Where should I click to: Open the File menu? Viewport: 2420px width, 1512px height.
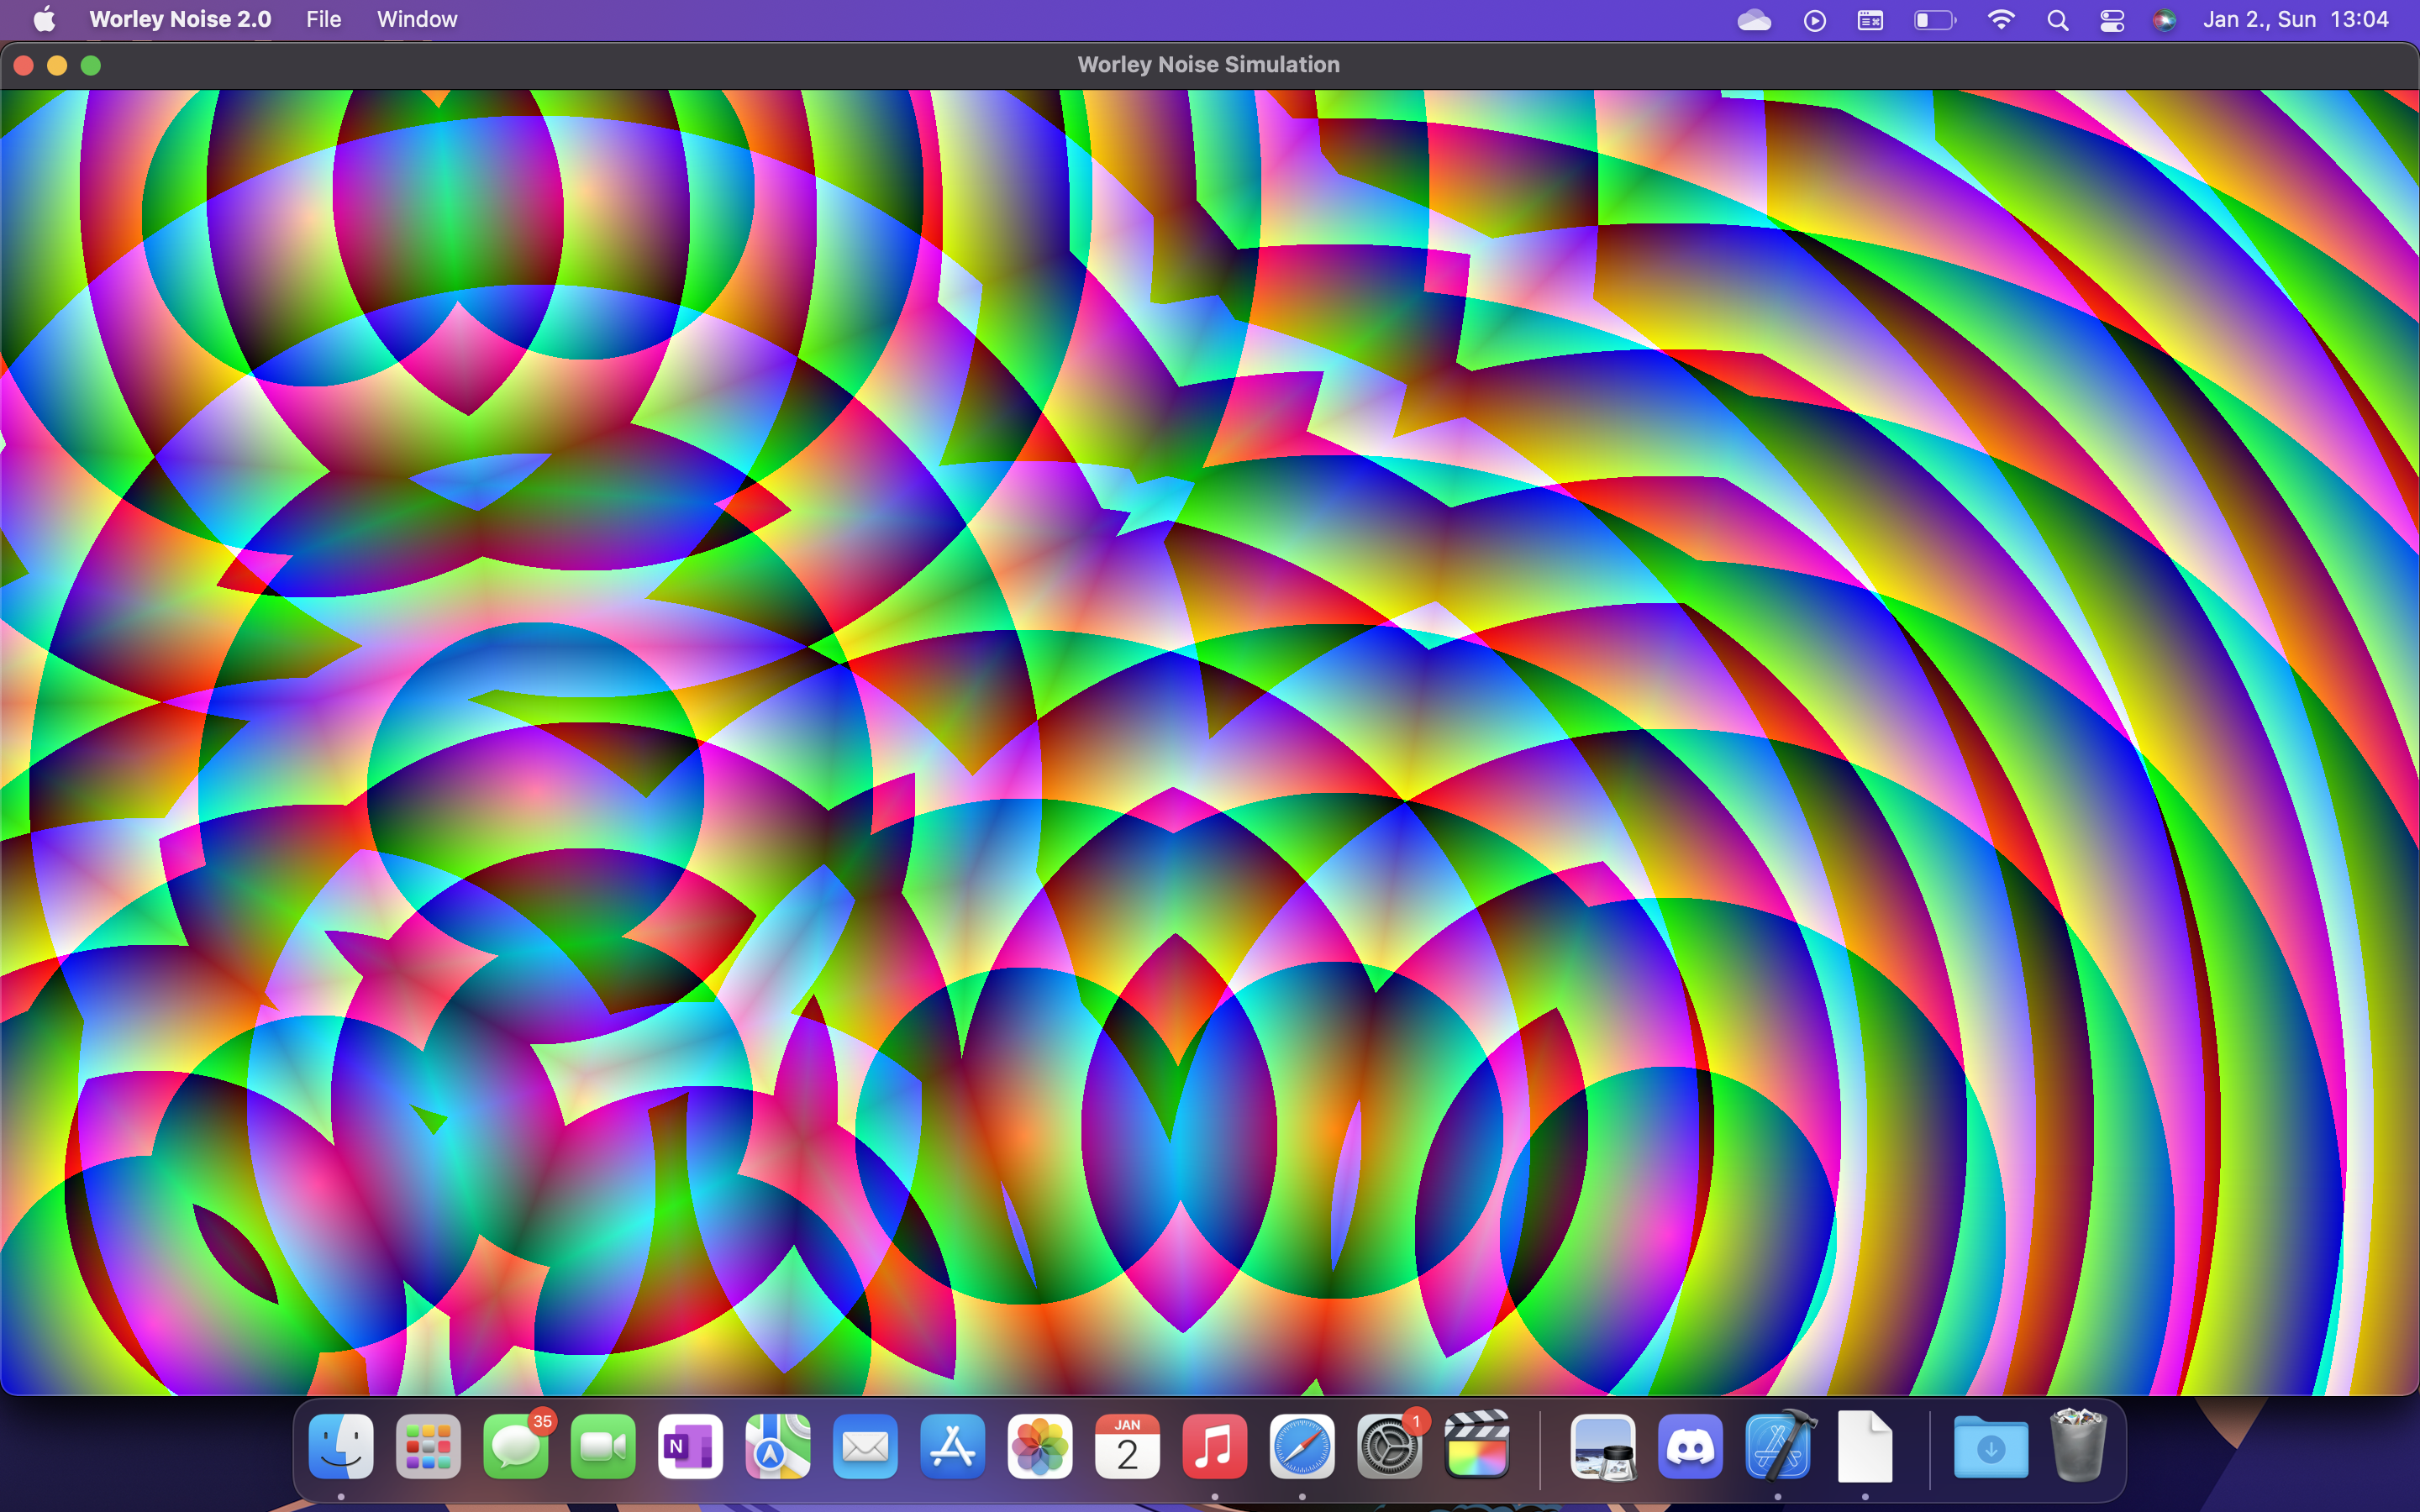[323, 19]
